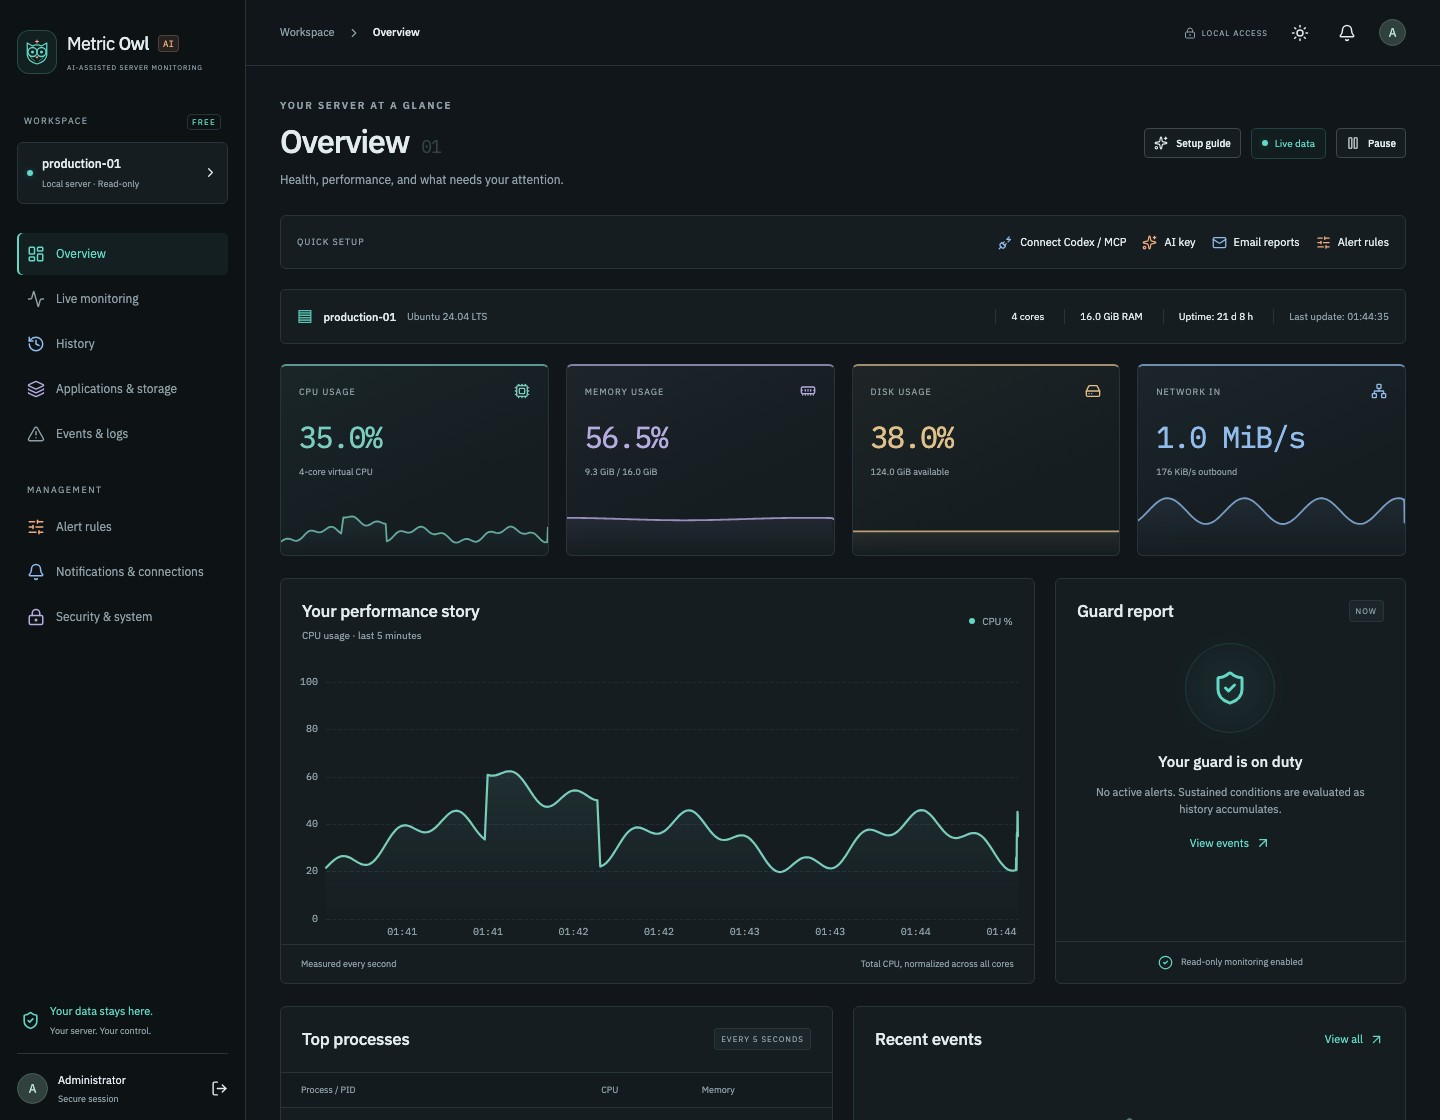This screenshot has width=1440, height=1120.
Task: Click the server icon next to production-01 info
Action: [x=305, y=317]
